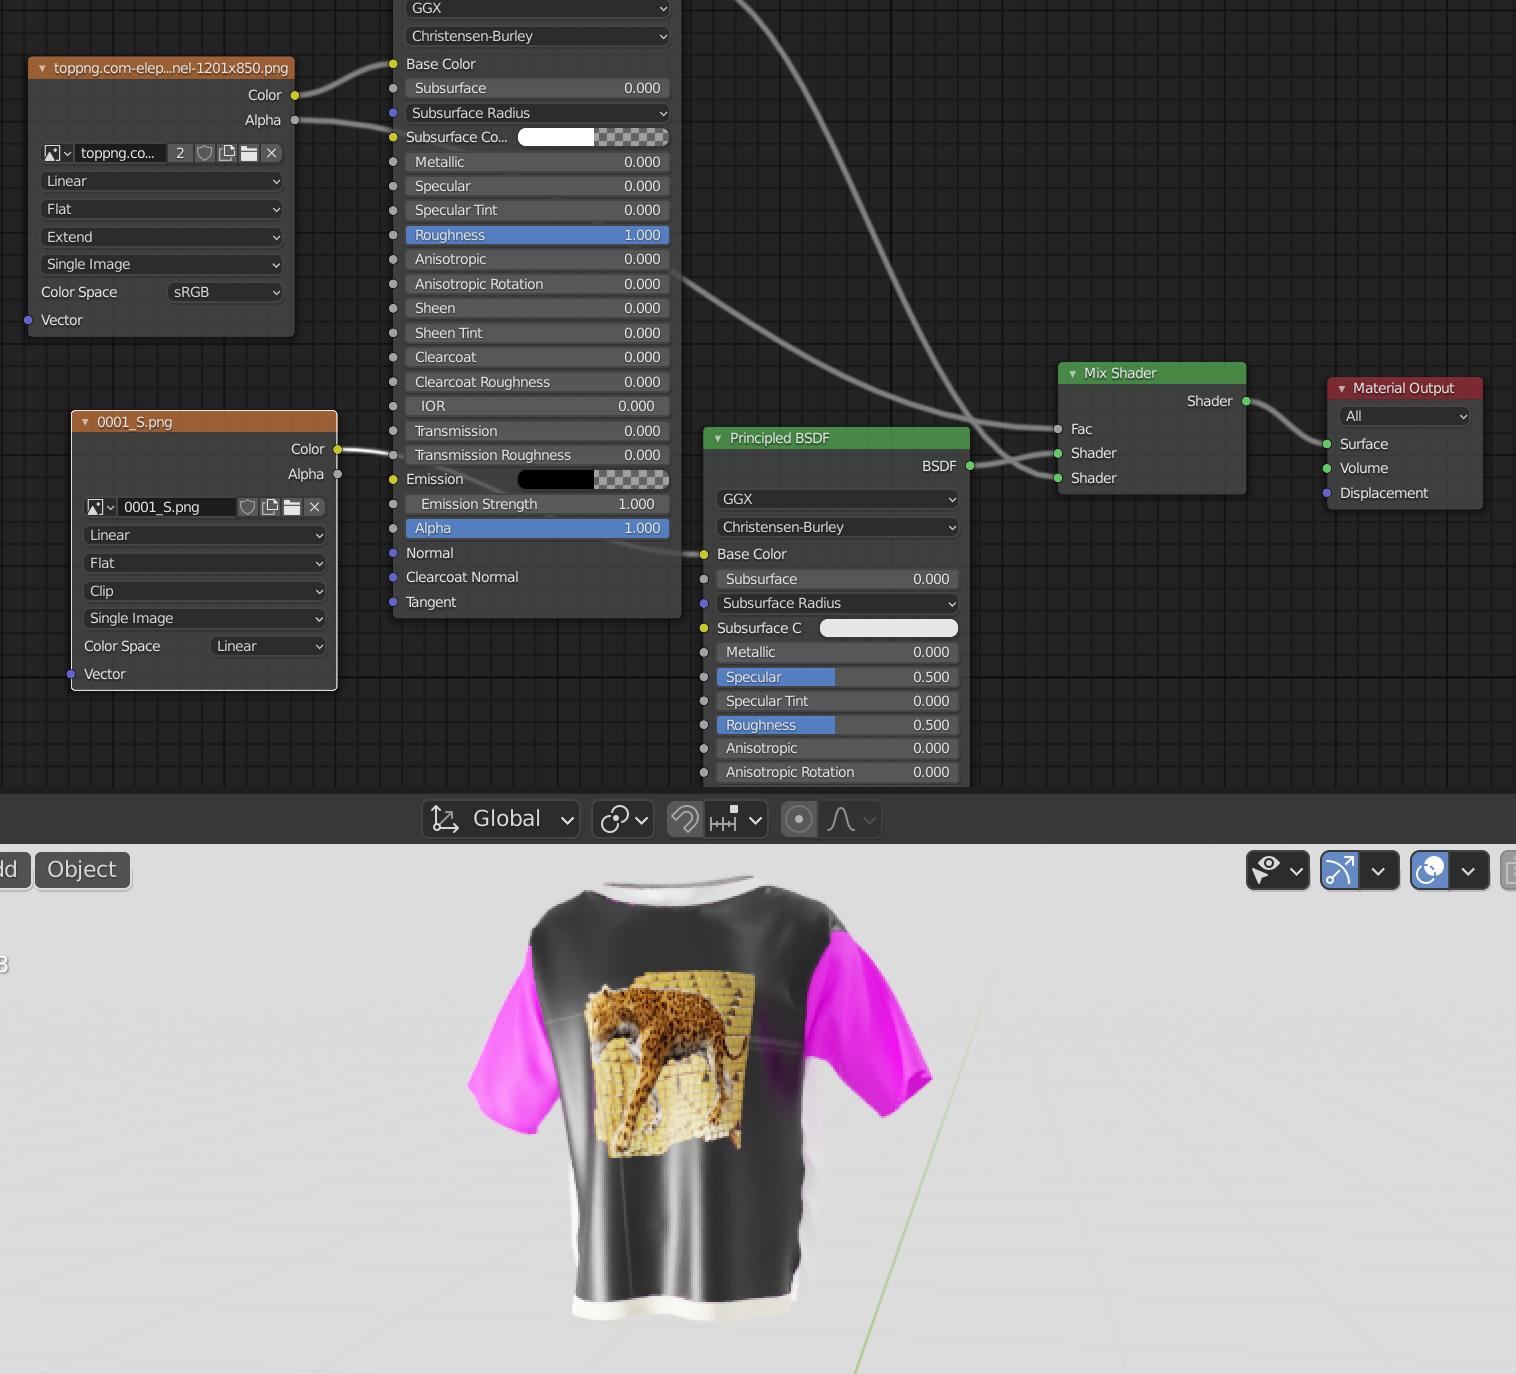The height and width of the screenshot is (1374, 1516).
Task: Open the GGX distribution dropdown in lower BSDF
Action: pyautogui.click(x=838, y=499)
